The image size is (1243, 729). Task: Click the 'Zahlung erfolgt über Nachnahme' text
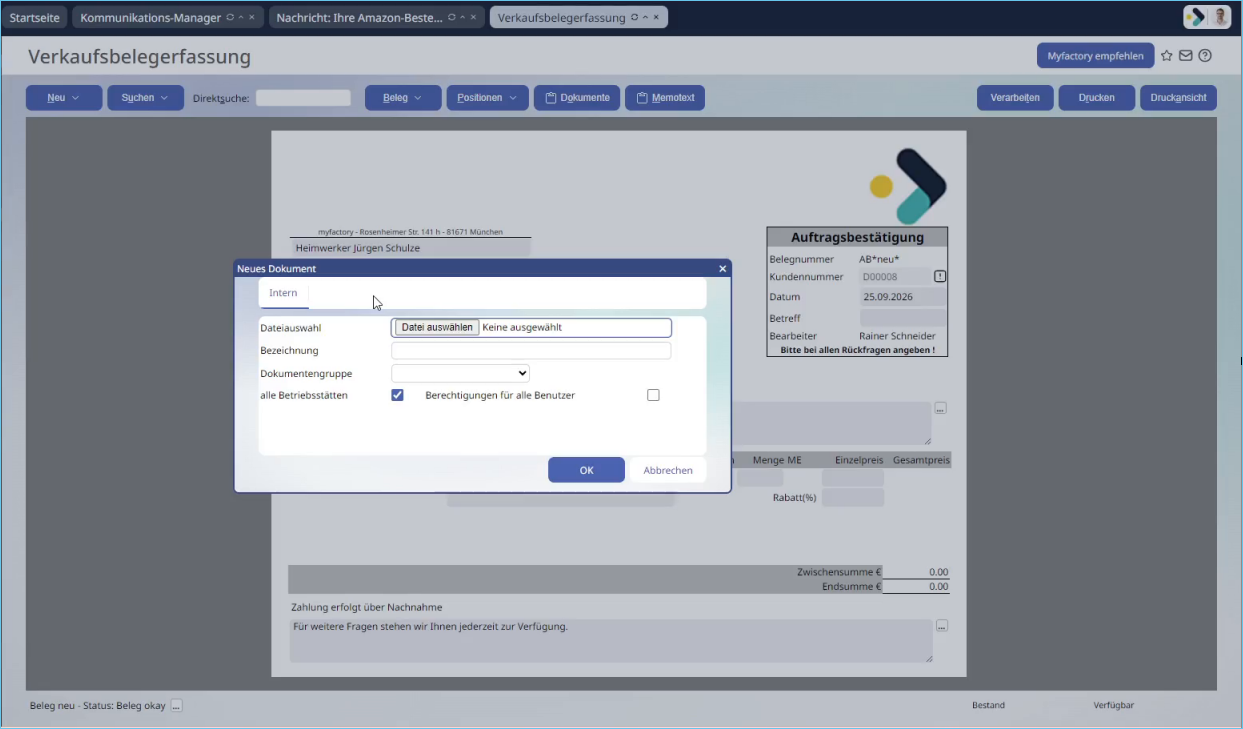click(x=366, y=607)
